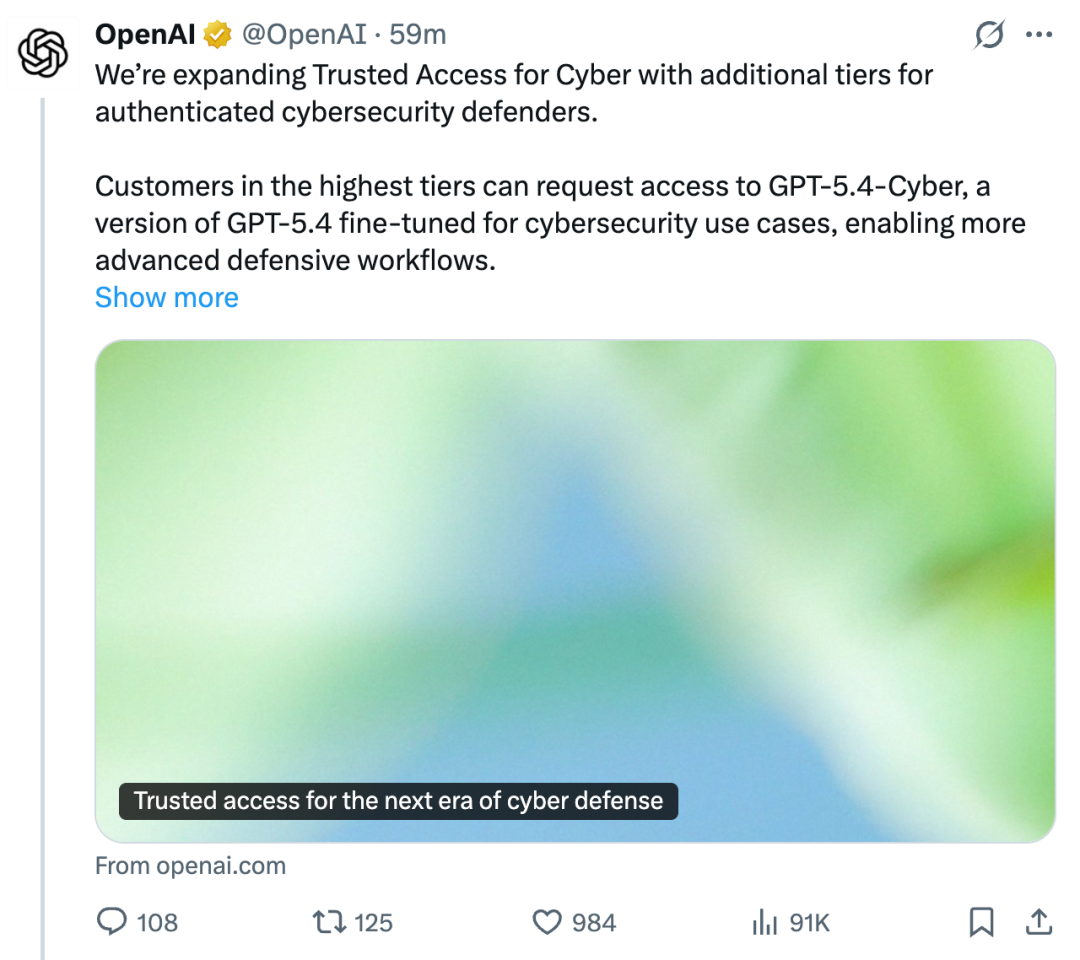Click the "From openai.com" source link

(x=190, y=865)
